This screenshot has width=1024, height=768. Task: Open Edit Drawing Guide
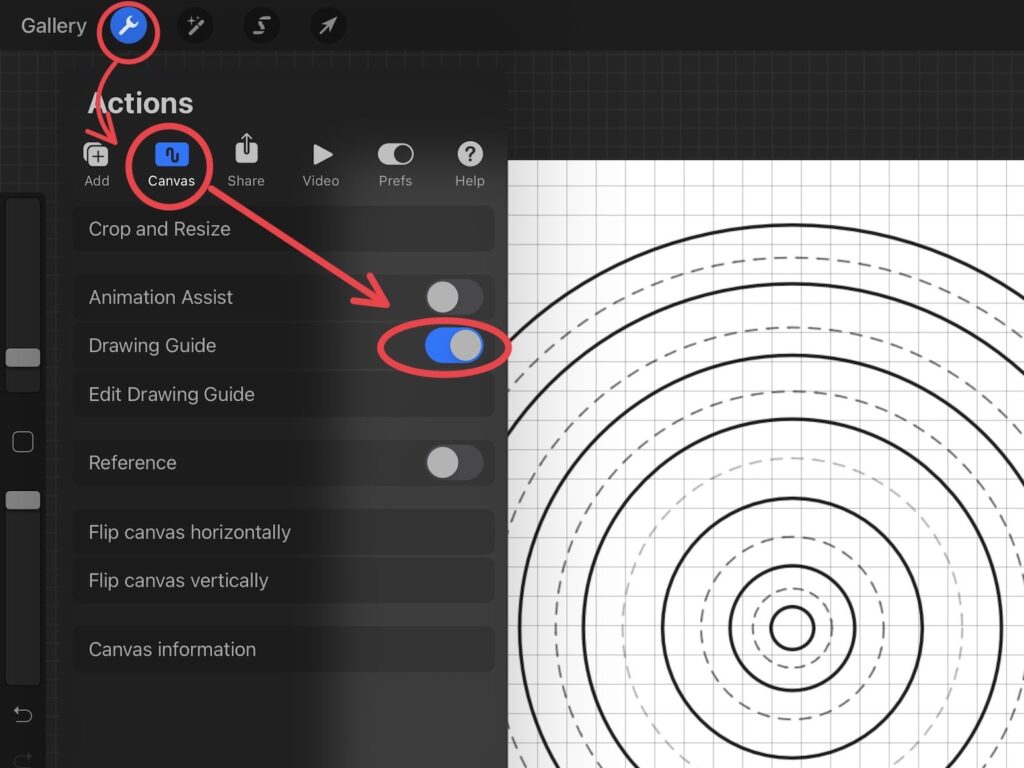pyautogui.click(x=283, y=394)
